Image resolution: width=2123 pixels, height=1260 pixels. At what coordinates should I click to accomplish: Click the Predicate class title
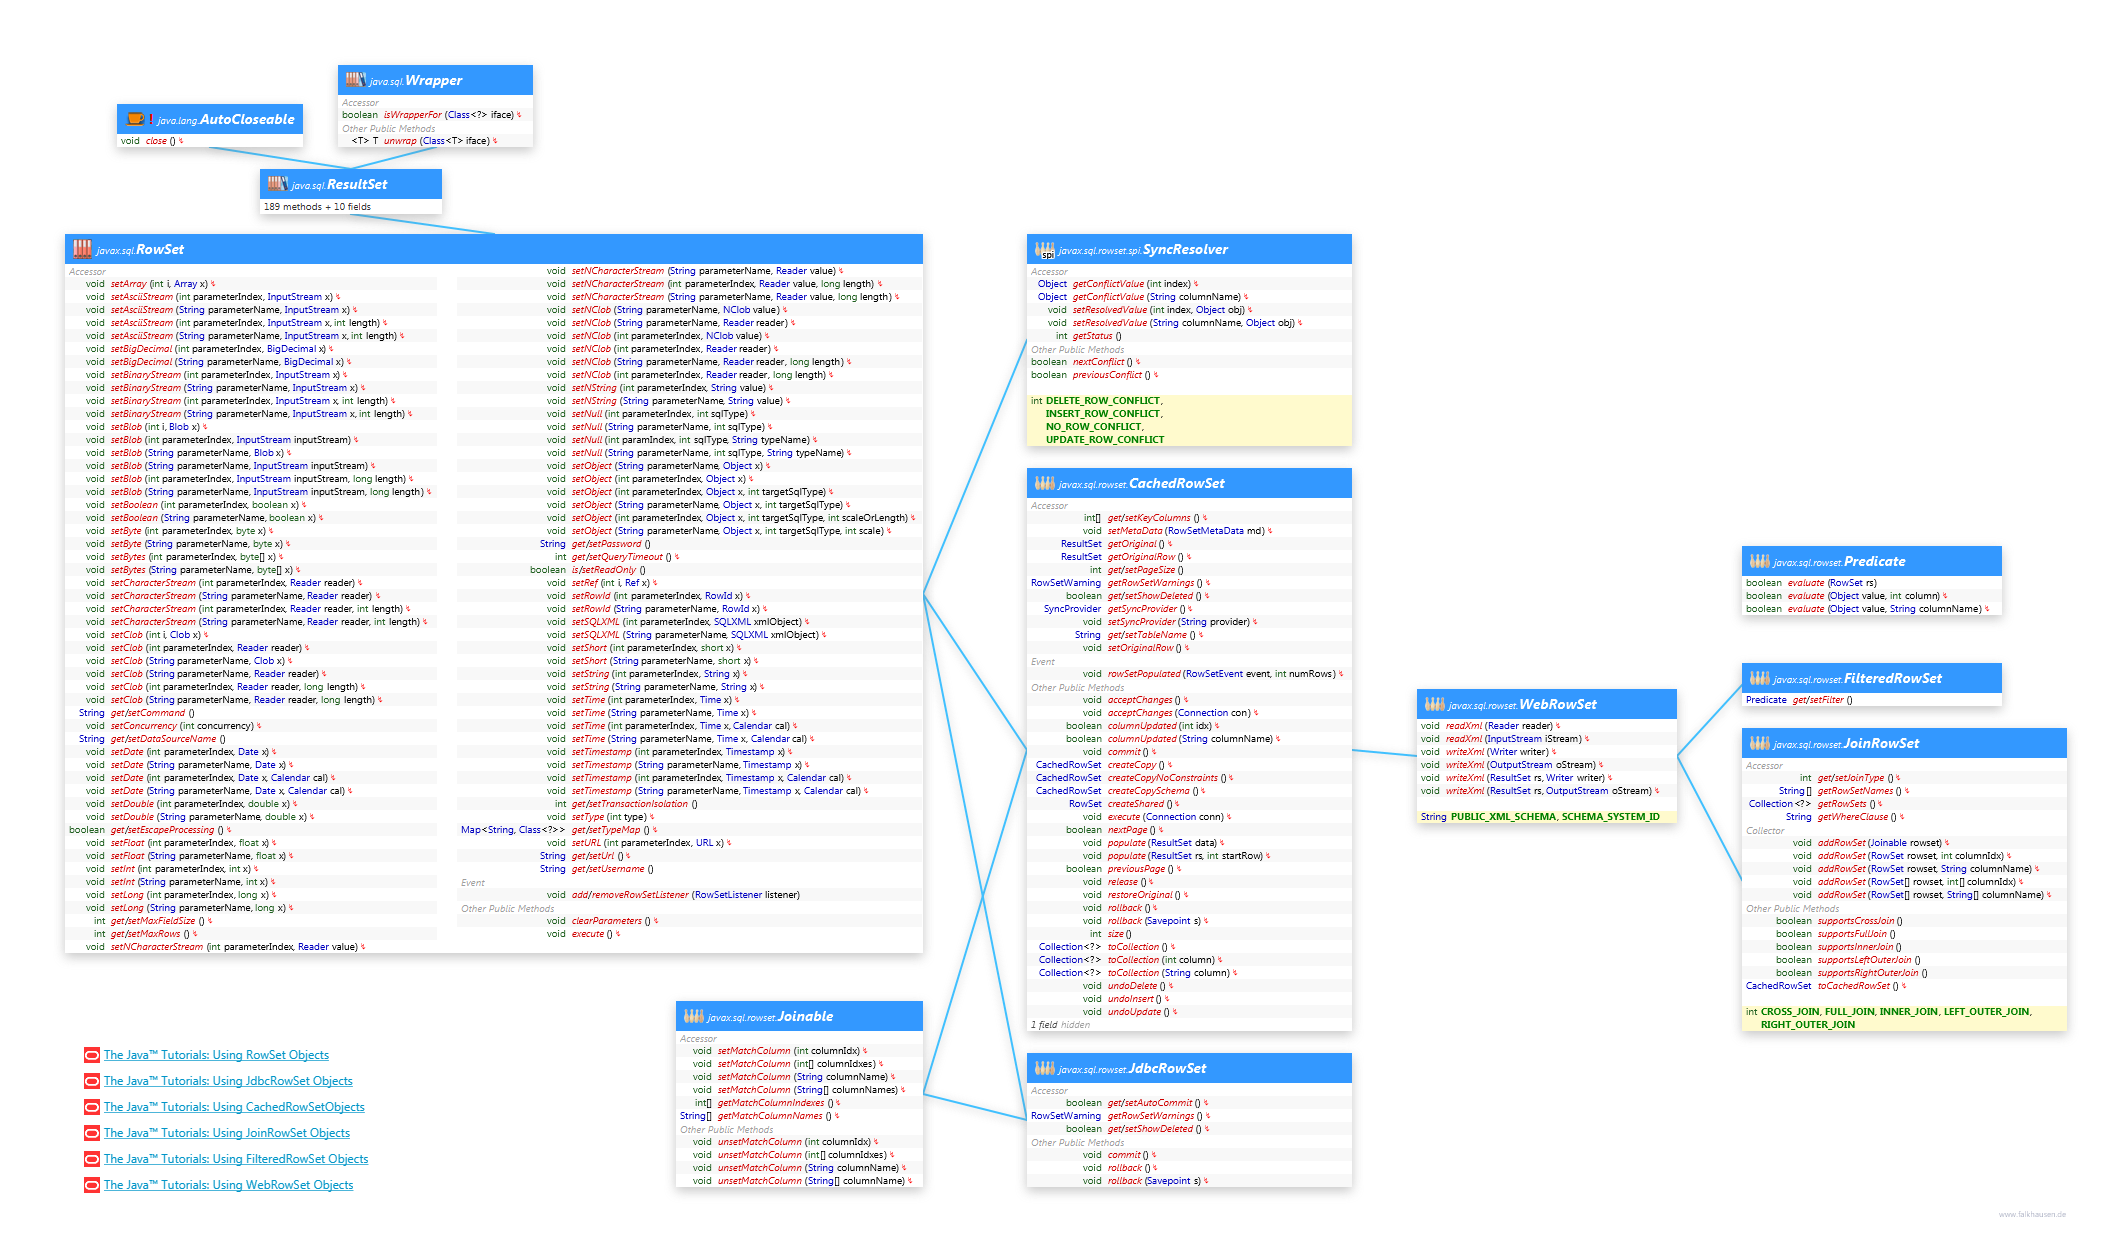pos(1874,561)
